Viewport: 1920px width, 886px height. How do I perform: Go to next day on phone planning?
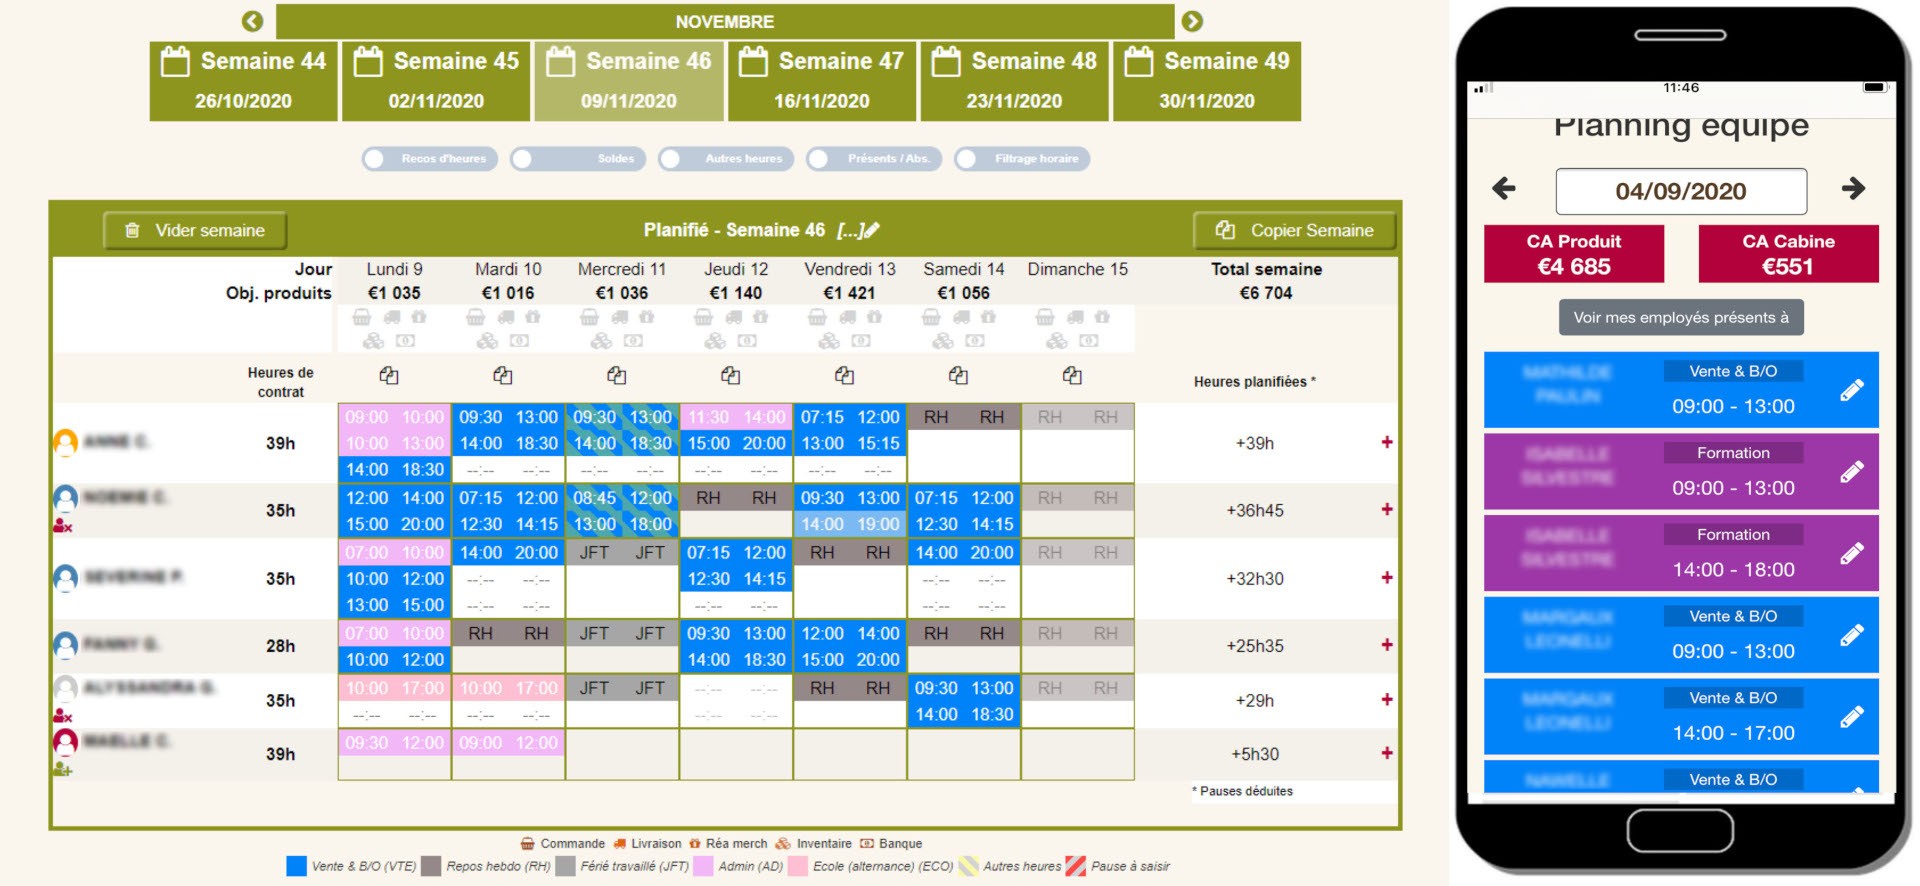click(x=1853, y=188)
